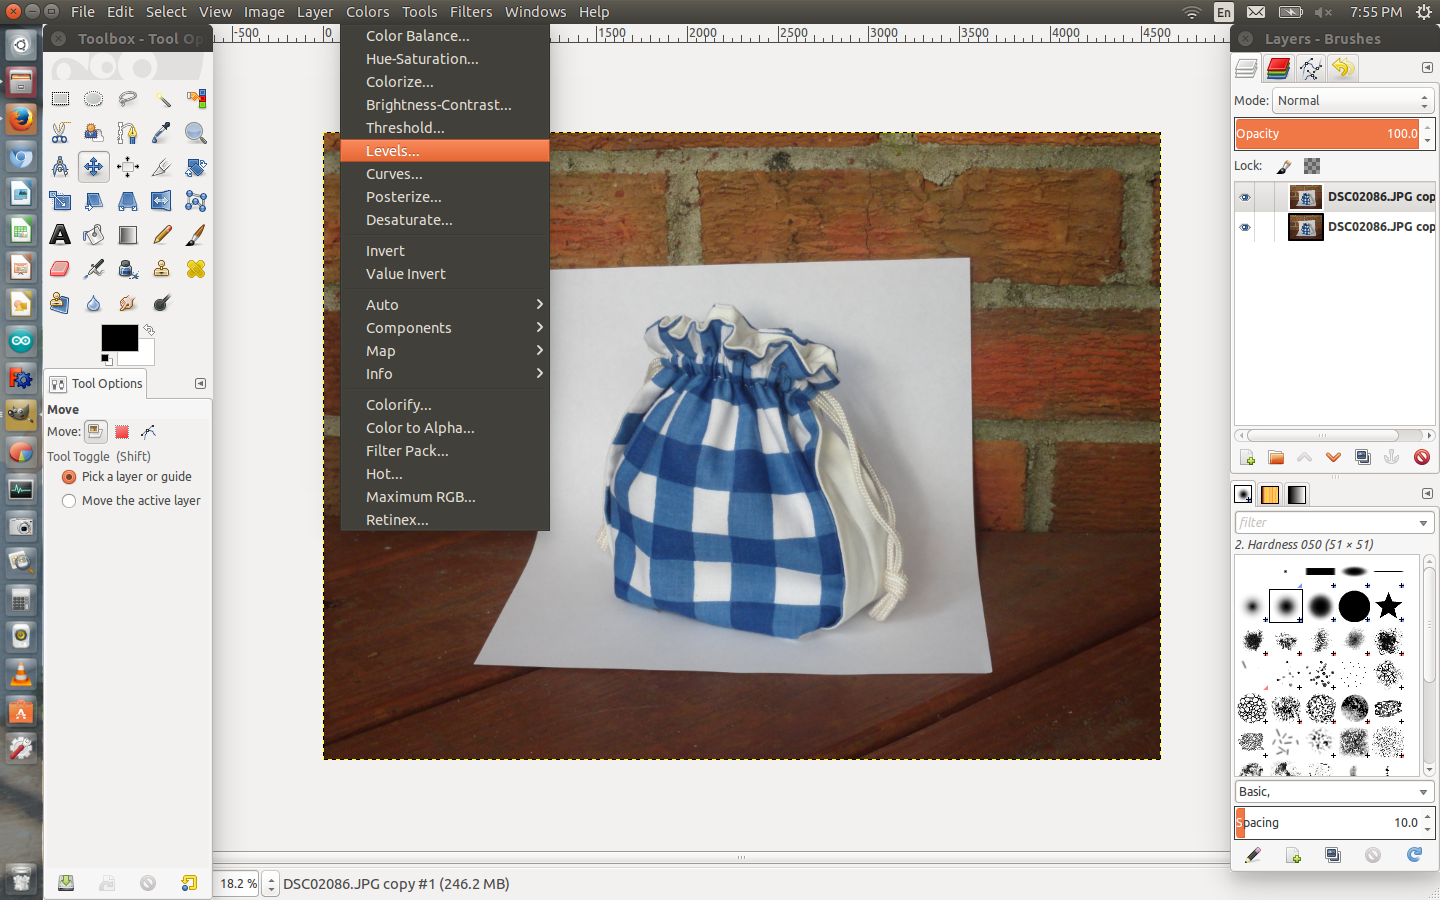Open Tool Options tab configuration menu
1440x900 pixels.
200,384
